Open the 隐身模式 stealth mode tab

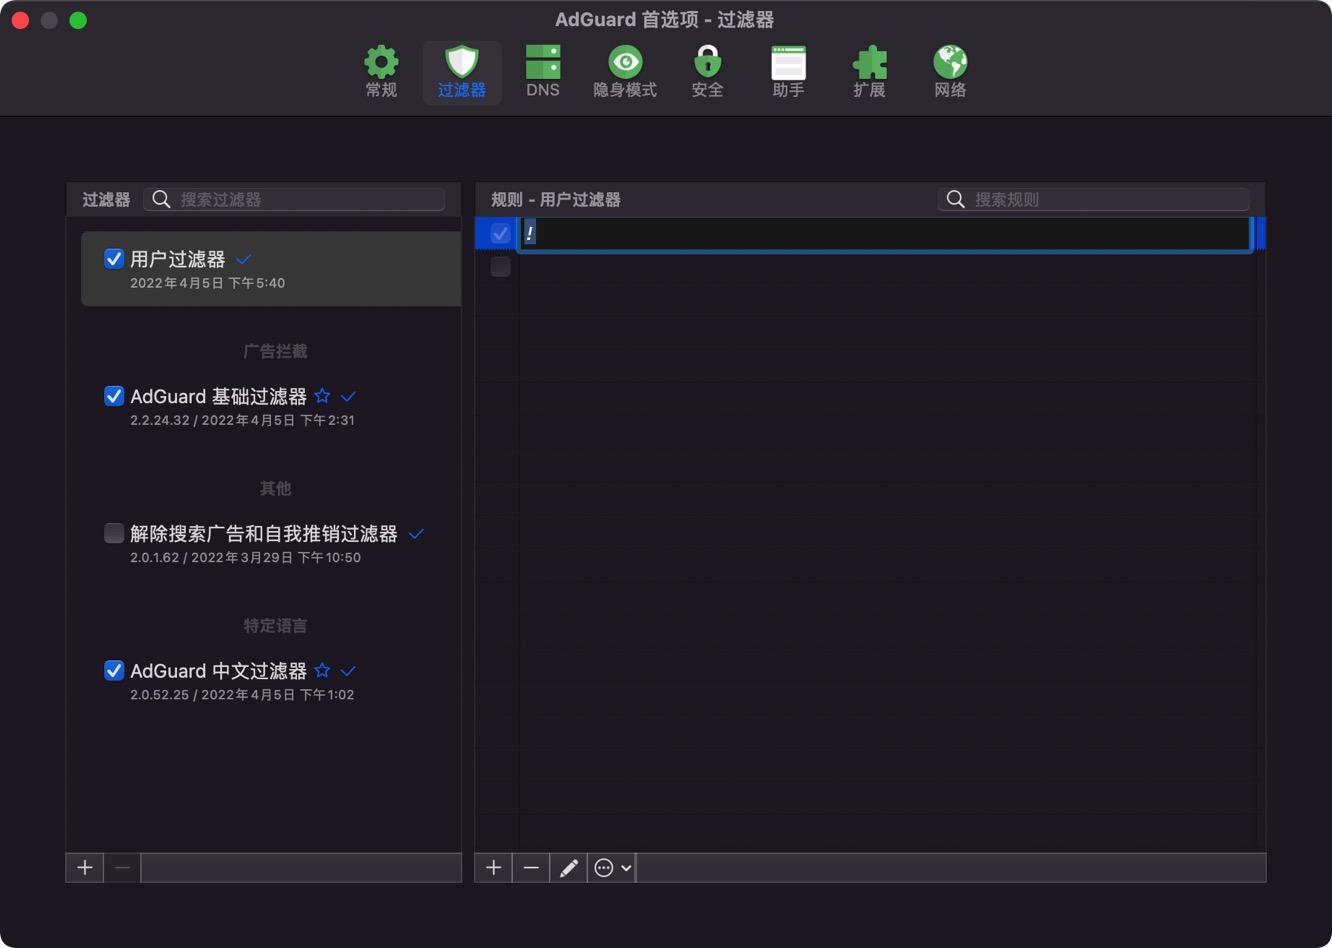[625, 72]
